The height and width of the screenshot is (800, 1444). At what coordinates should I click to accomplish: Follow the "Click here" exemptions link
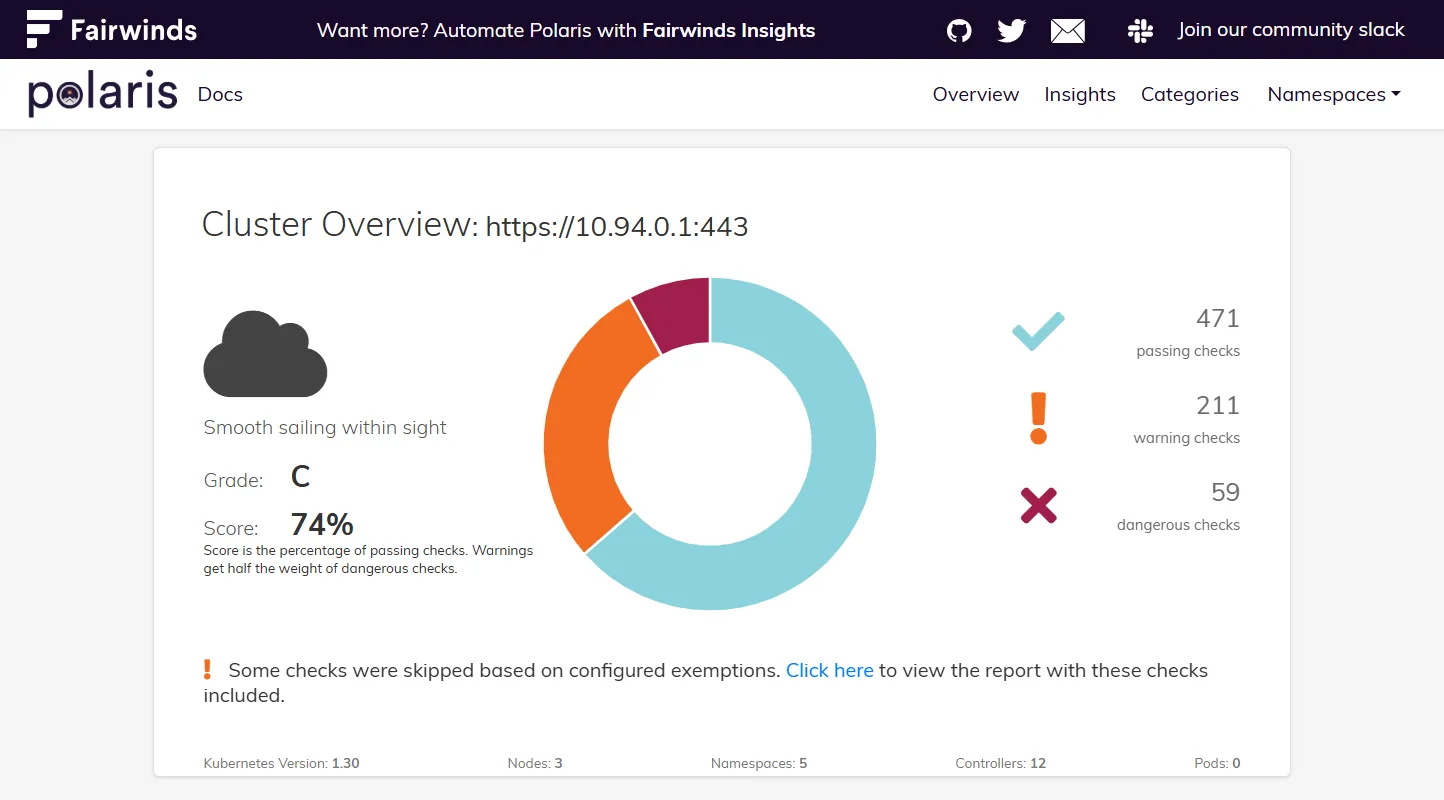coord(829,670)
